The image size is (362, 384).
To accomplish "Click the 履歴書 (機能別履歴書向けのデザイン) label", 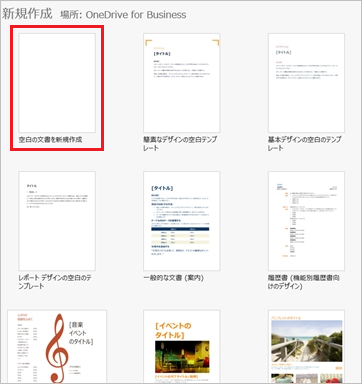I will 304,282.
